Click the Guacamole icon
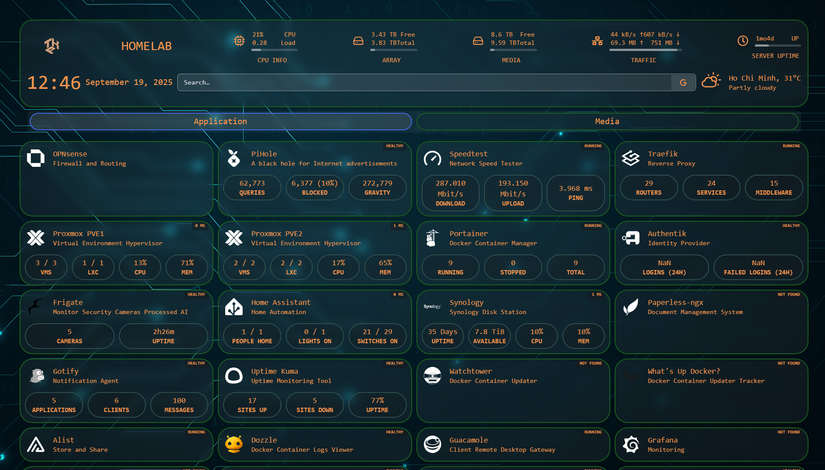This screenshot has width=825, height=470. pos(432,445)
